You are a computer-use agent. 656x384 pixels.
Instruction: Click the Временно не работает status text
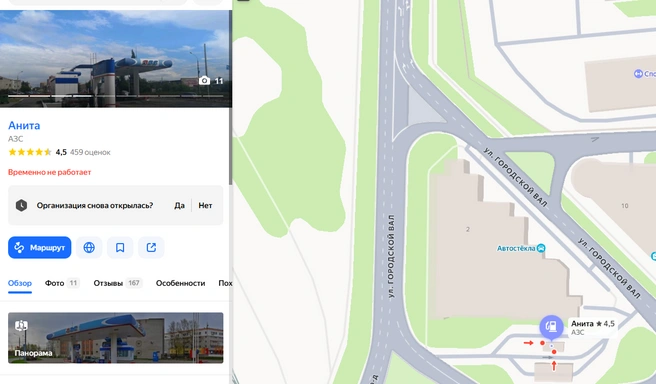click(x=49, y=172)
